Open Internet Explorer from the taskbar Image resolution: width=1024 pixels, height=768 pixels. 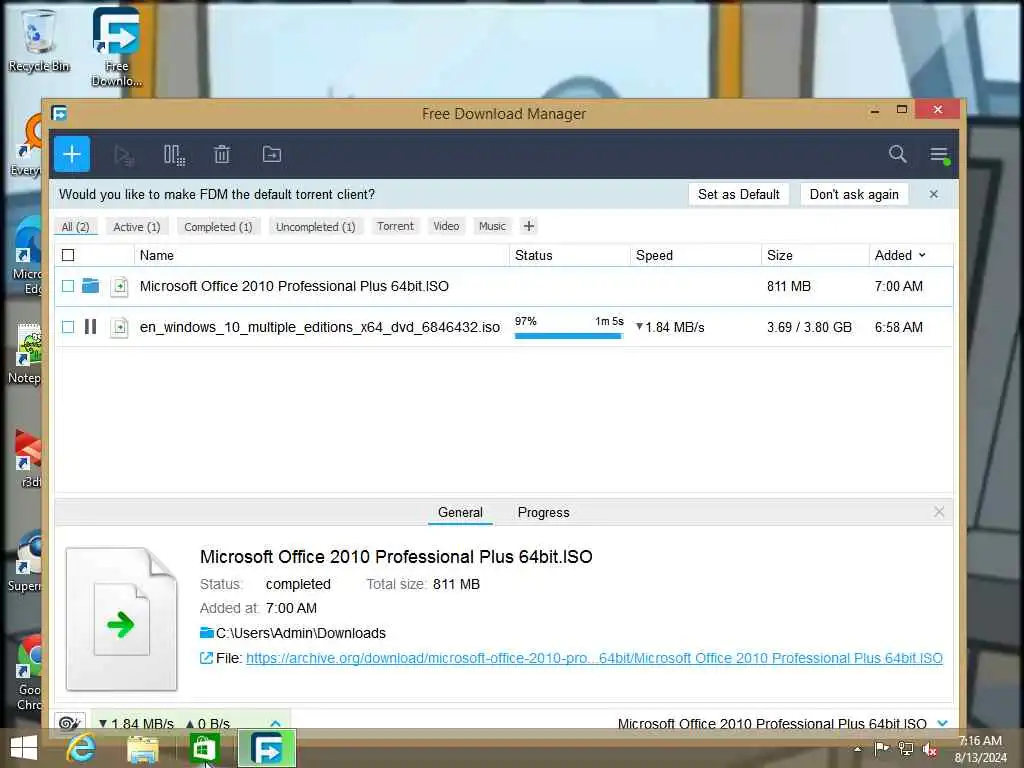(x=81, y=748)
